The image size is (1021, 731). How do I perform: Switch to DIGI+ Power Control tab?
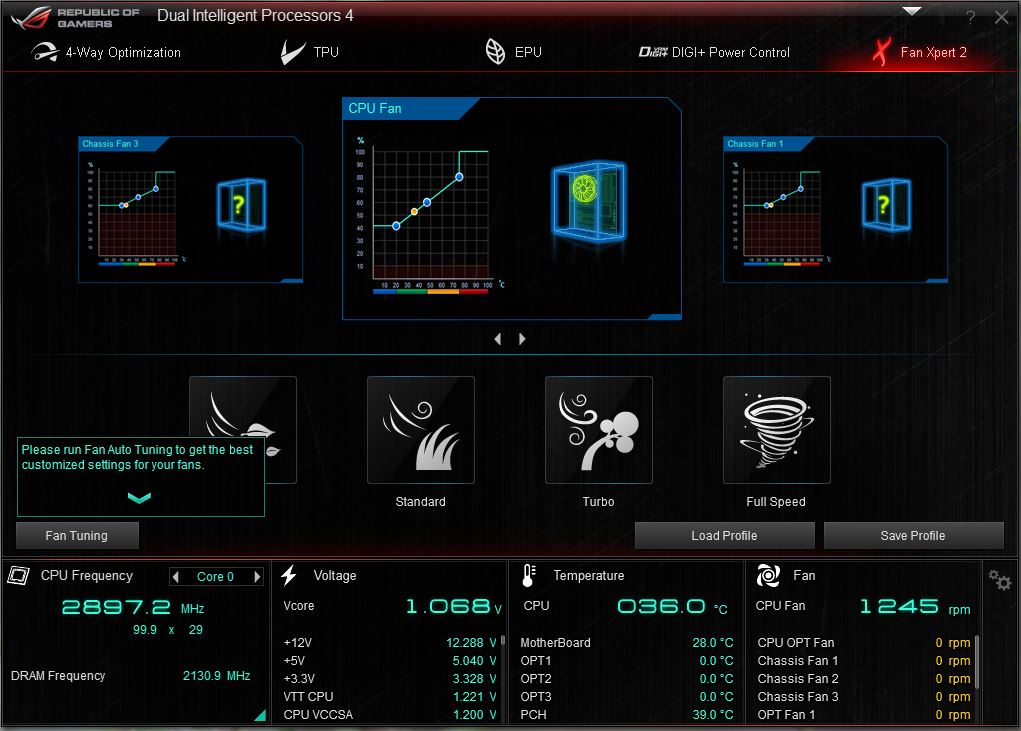point(714,52)
